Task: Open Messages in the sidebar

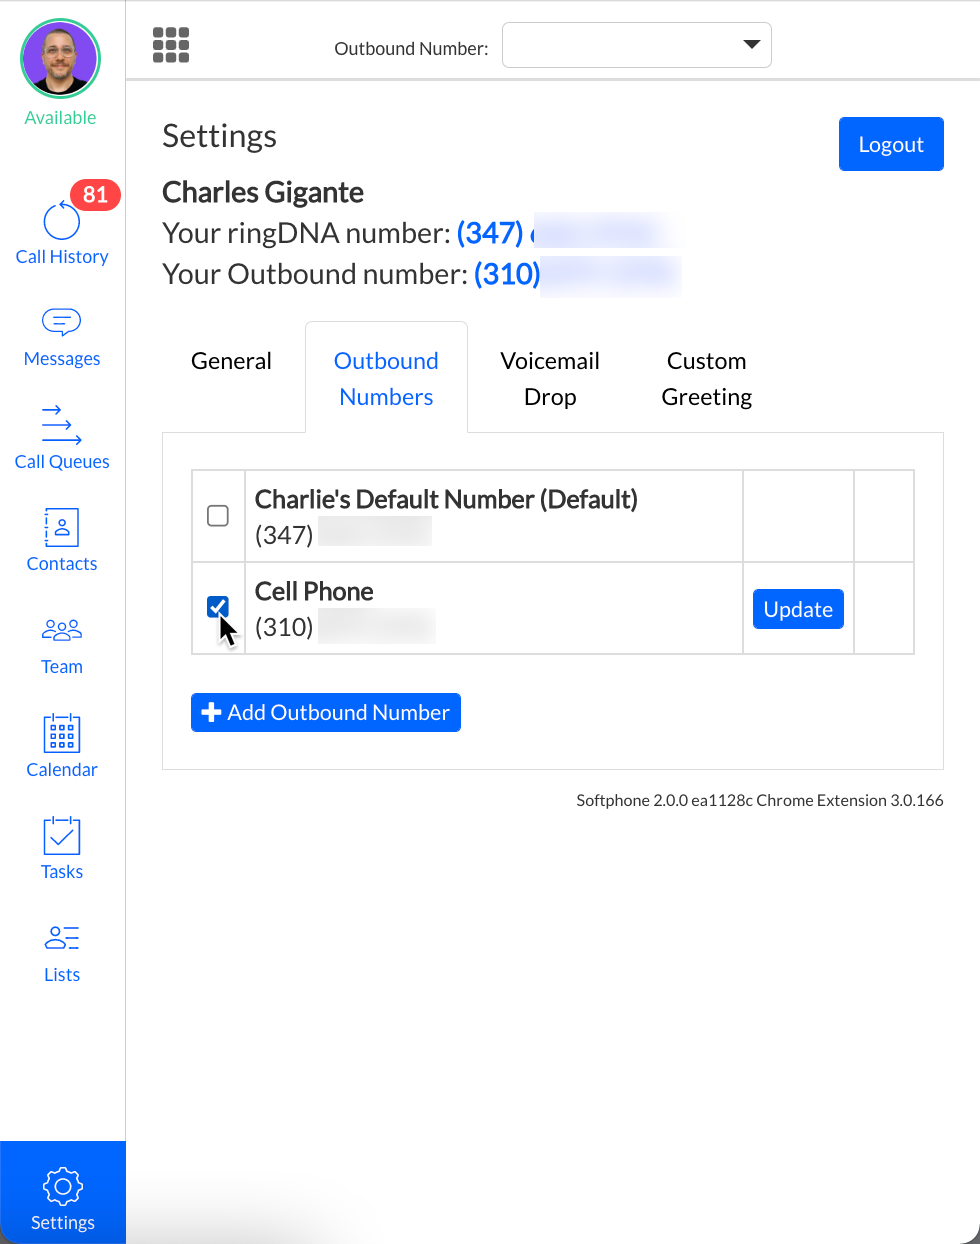Action: [x=61, y=323]
